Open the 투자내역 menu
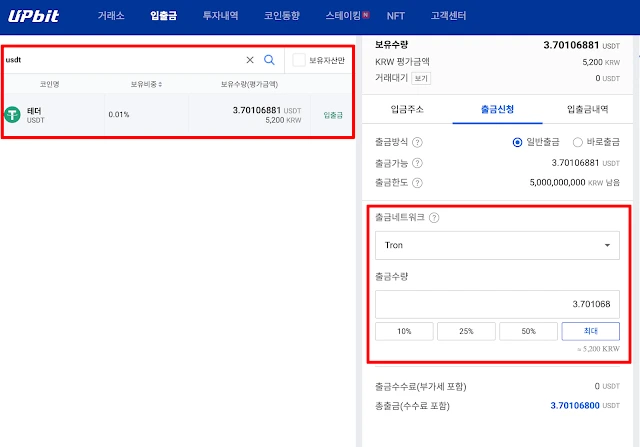This screenshot has height=447, width=640. pos(220,16)
